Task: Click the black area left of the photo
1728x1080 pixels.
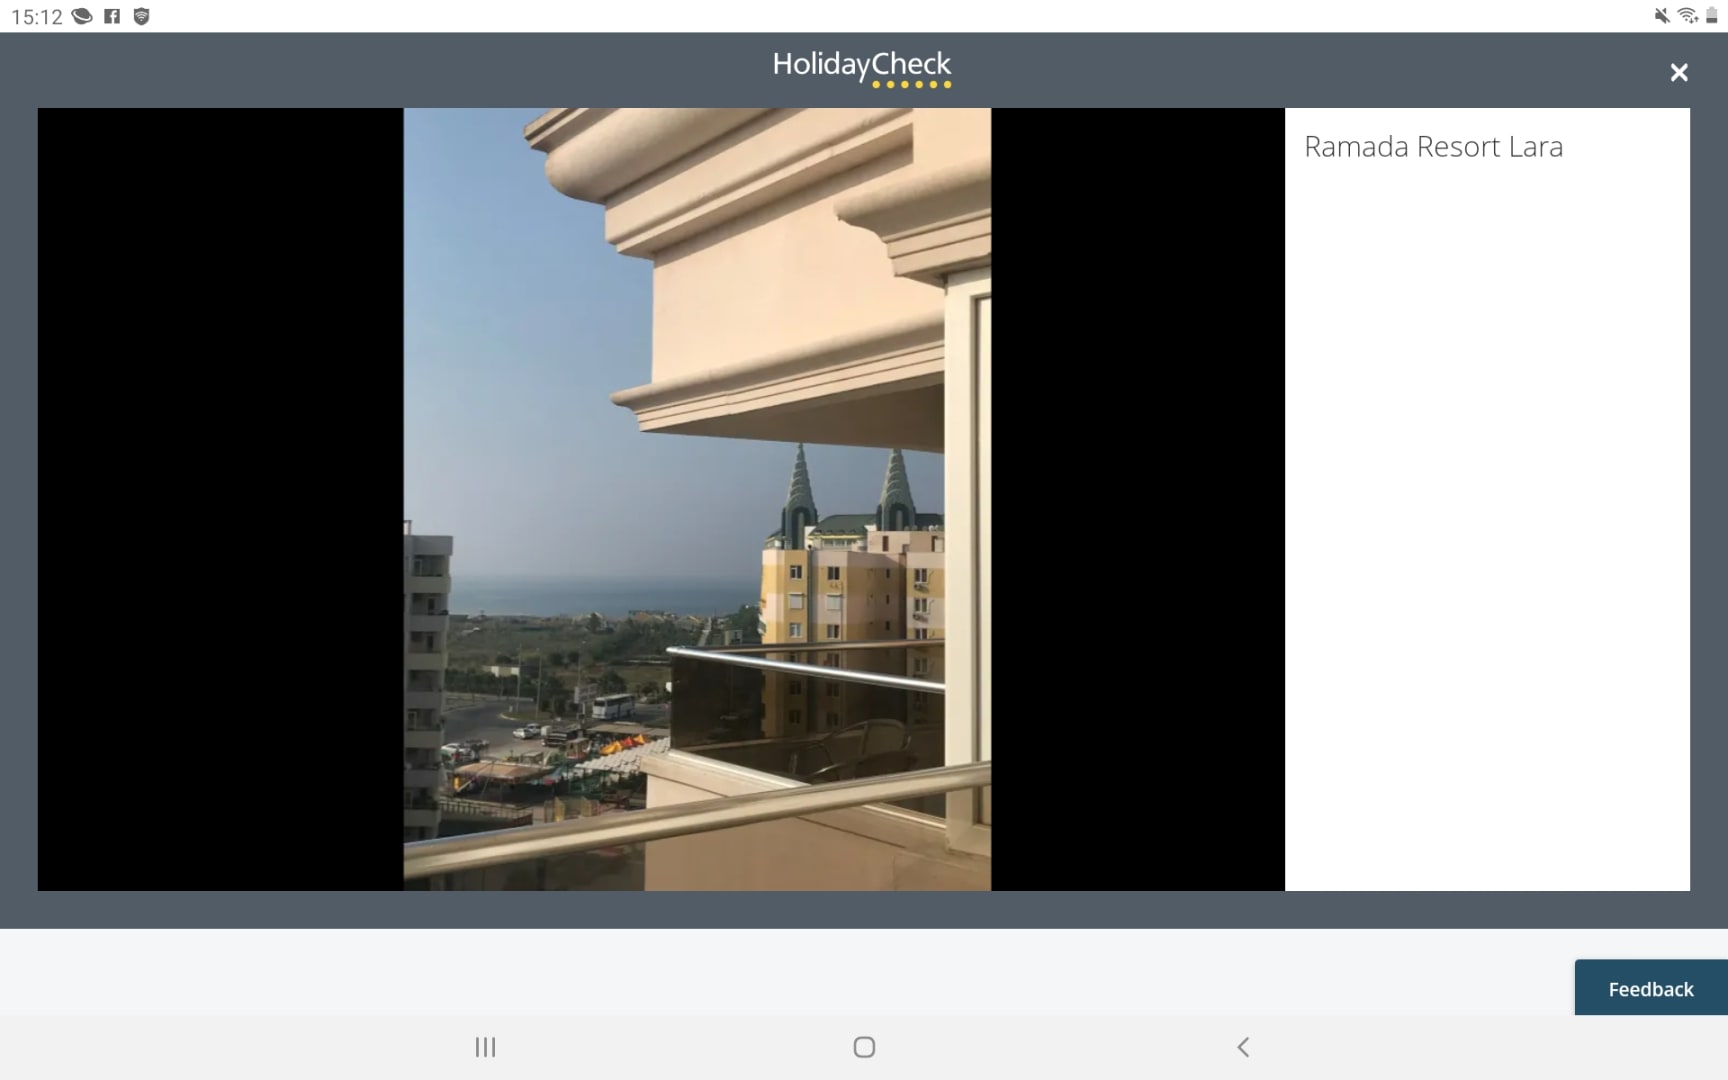Action: click(220, 500)
